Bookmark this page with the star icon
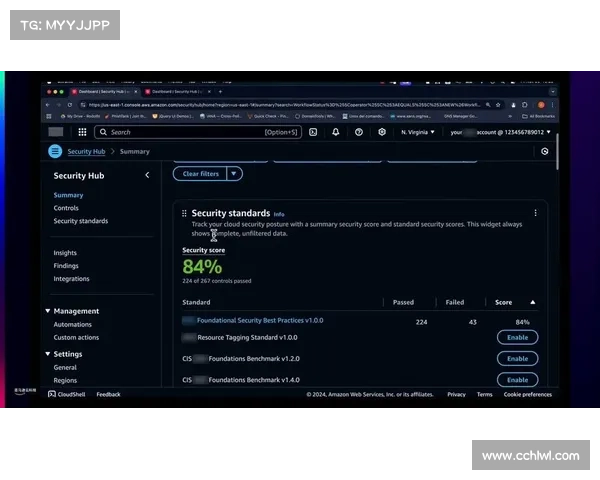 [498, 105]
